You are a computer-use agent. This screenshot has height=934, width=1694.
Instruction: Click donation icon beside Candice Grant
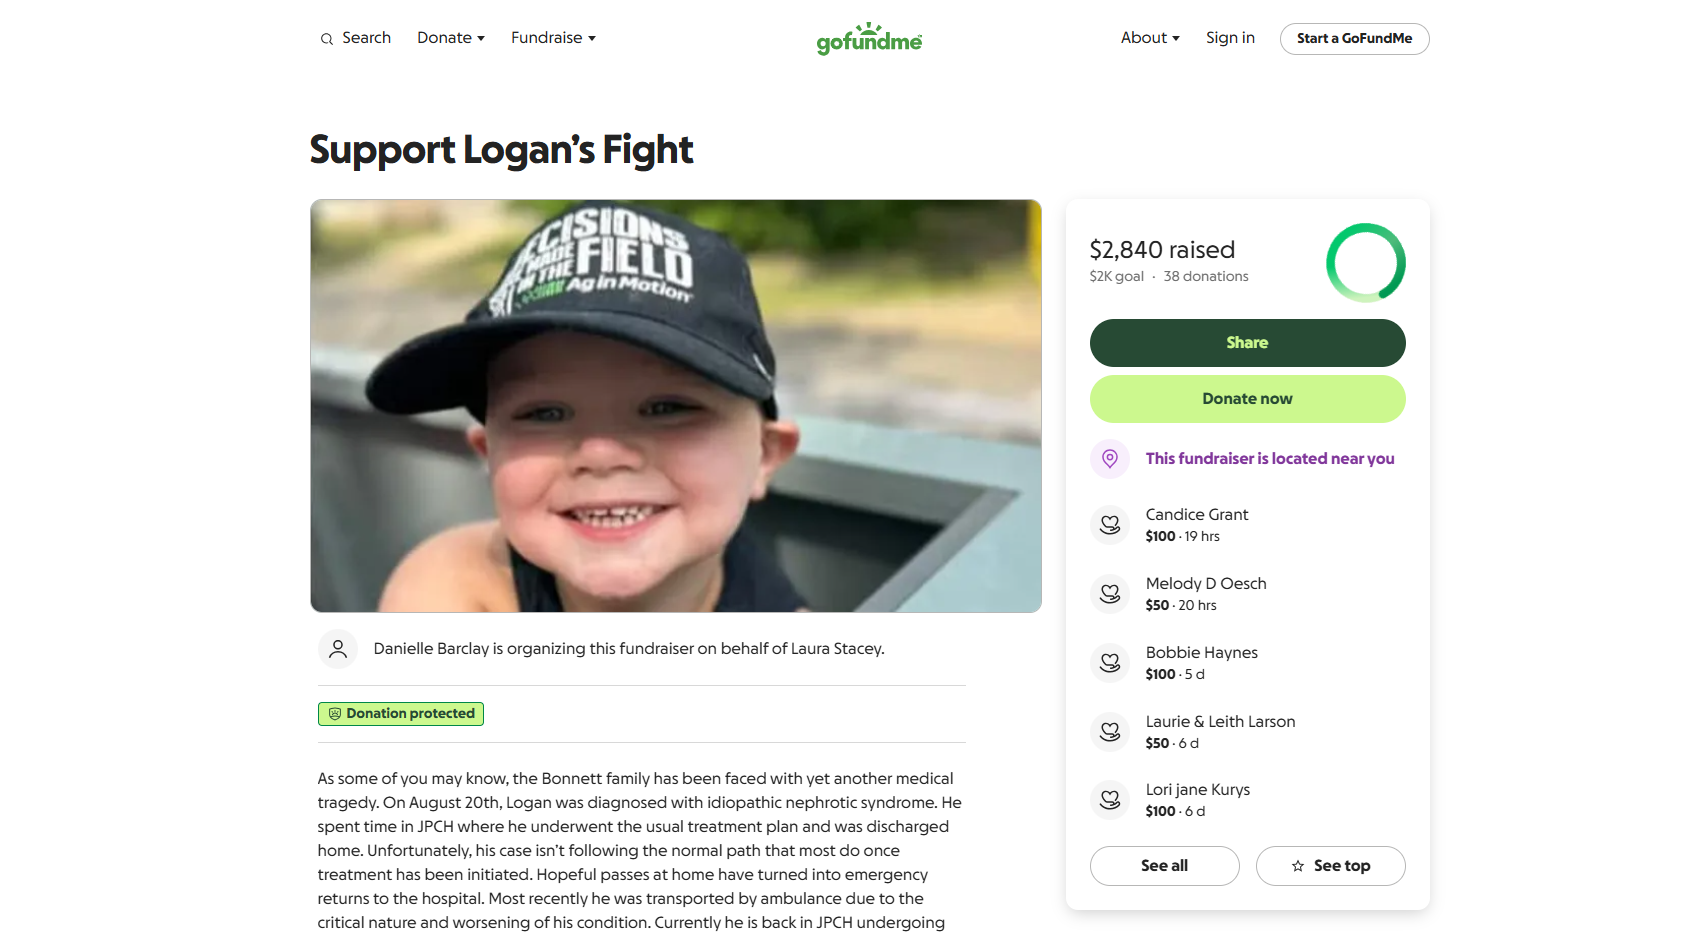click(1110, 525)
